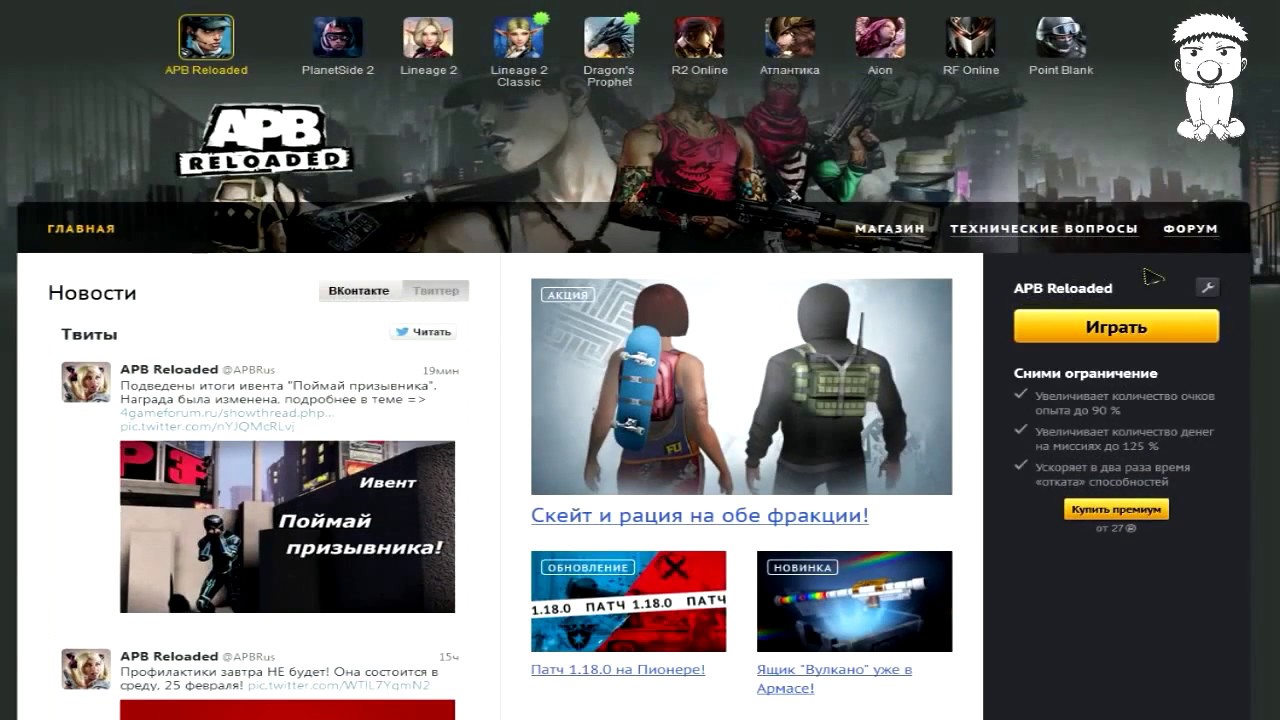Open the Атлантика game icon
The height and width of the screenshot is (720, 1280).
[x=790, y=38]
